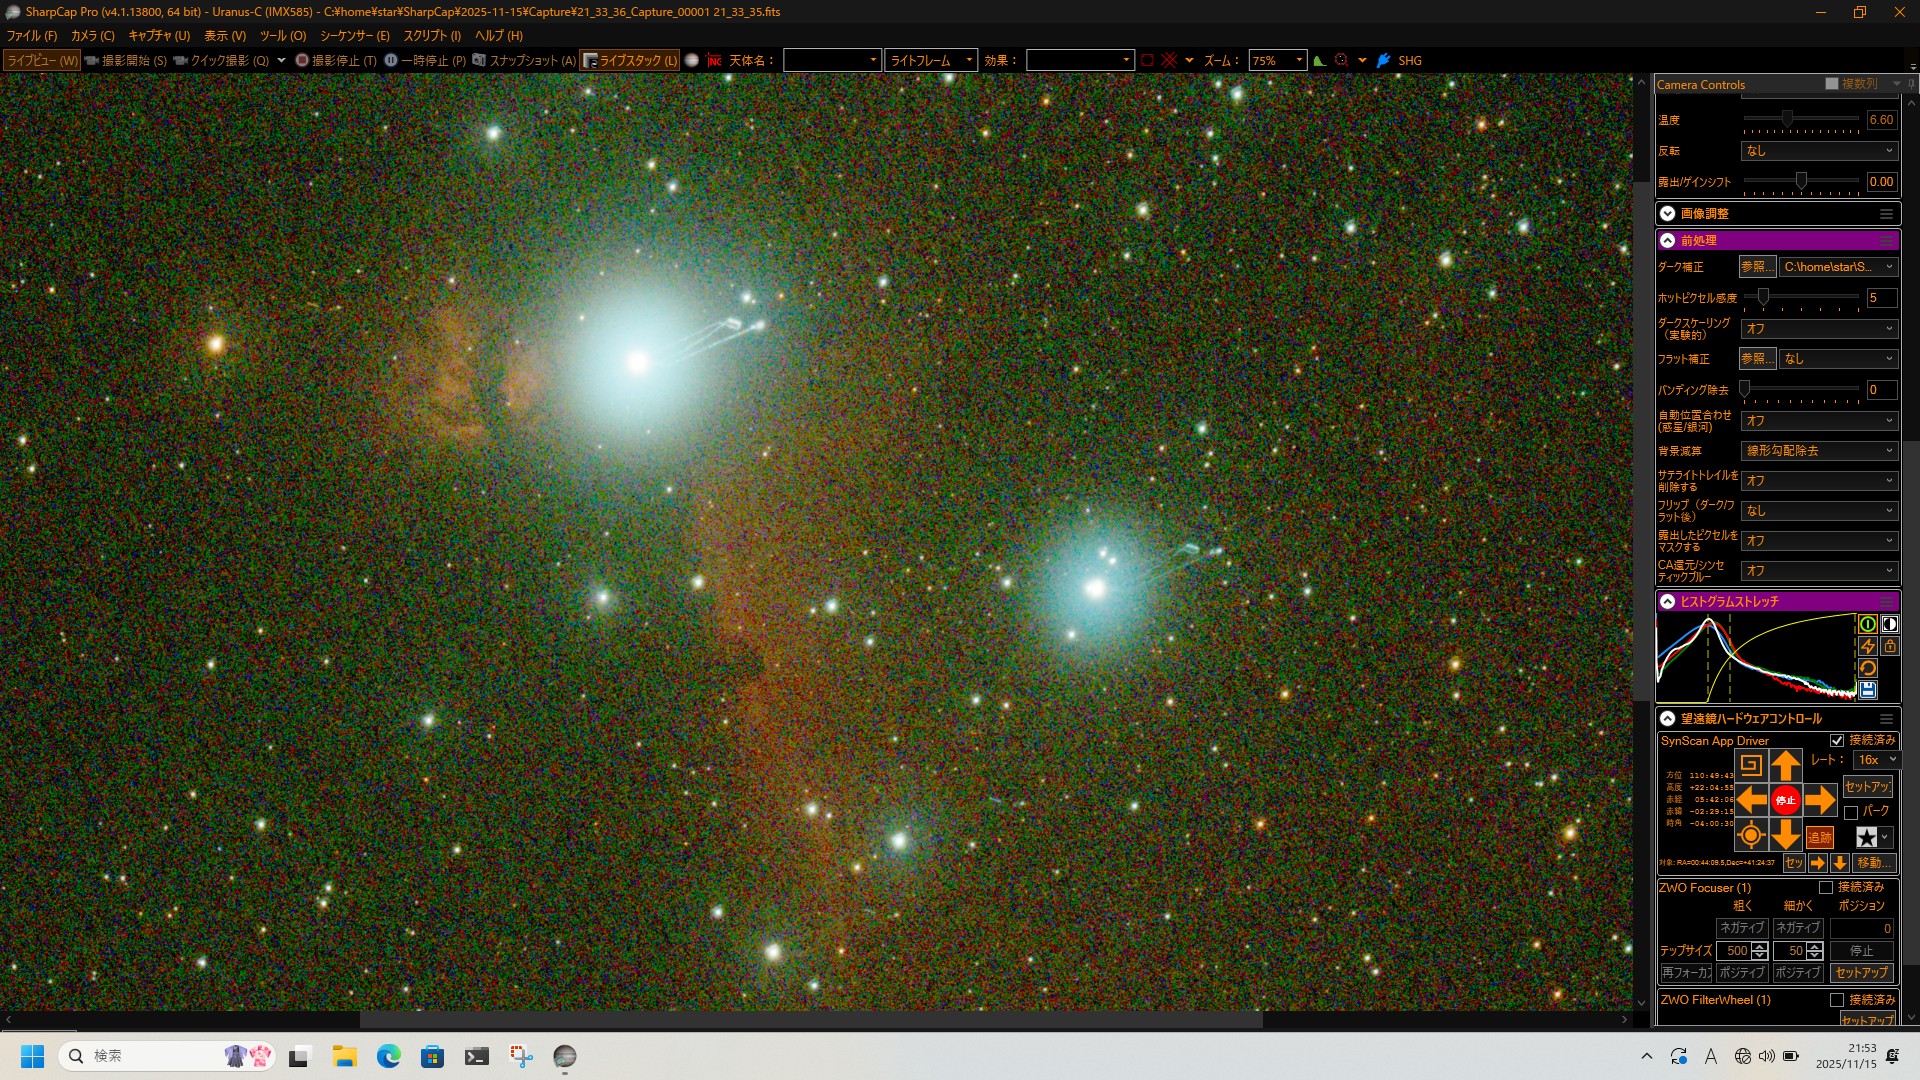
Task: Click the red 停止 mount stop button
Action: coord(1785,800)
